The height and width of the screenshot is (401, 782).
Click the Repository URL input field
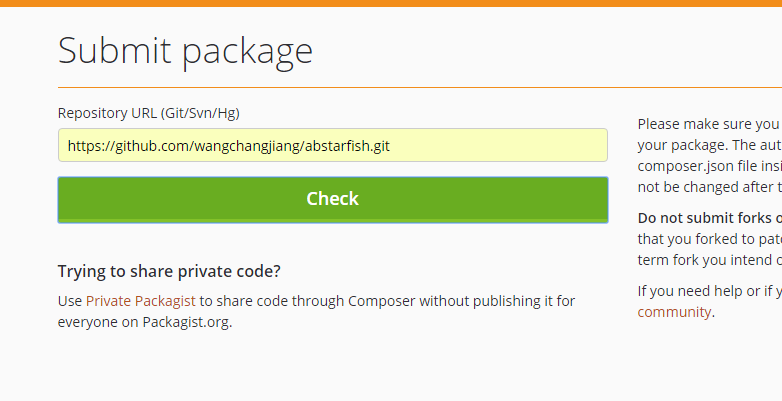click(333, 145)
